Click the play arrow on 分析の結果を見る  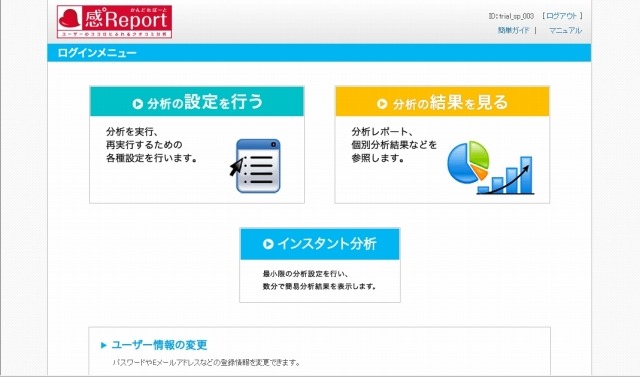point(382,104)
